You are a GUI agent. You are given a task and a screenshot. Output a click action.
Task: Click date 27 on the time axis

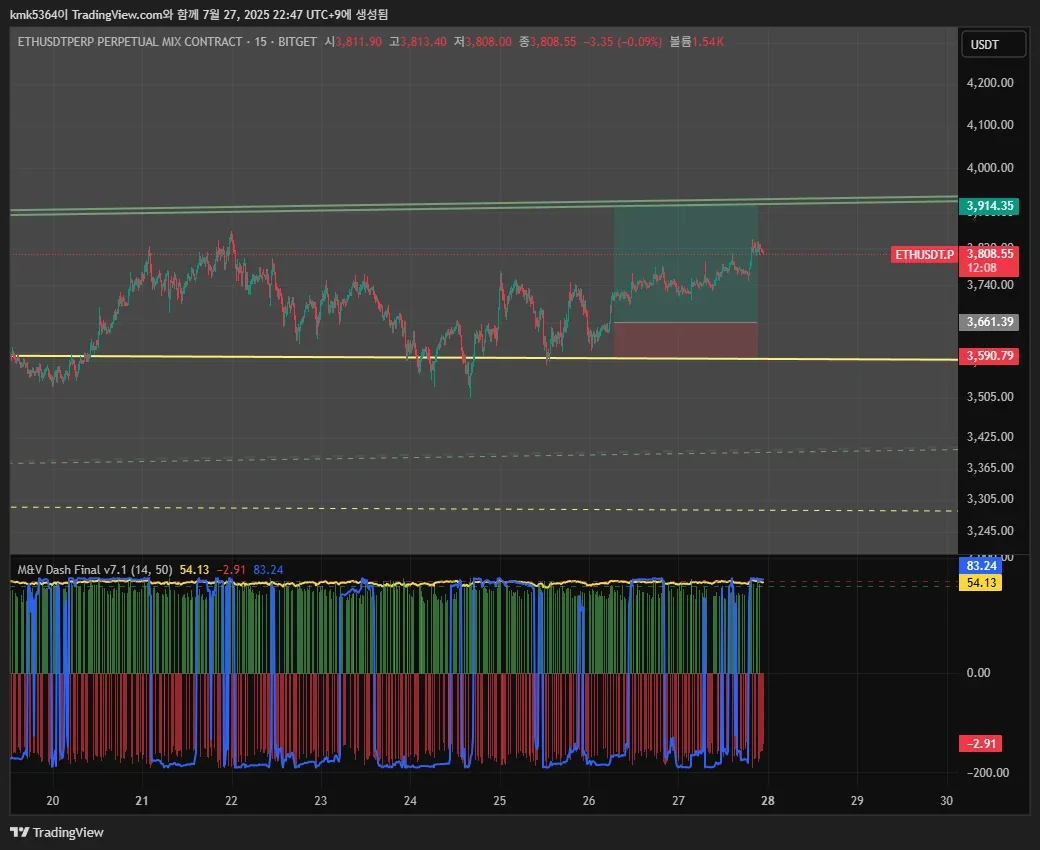click(678, 801)
